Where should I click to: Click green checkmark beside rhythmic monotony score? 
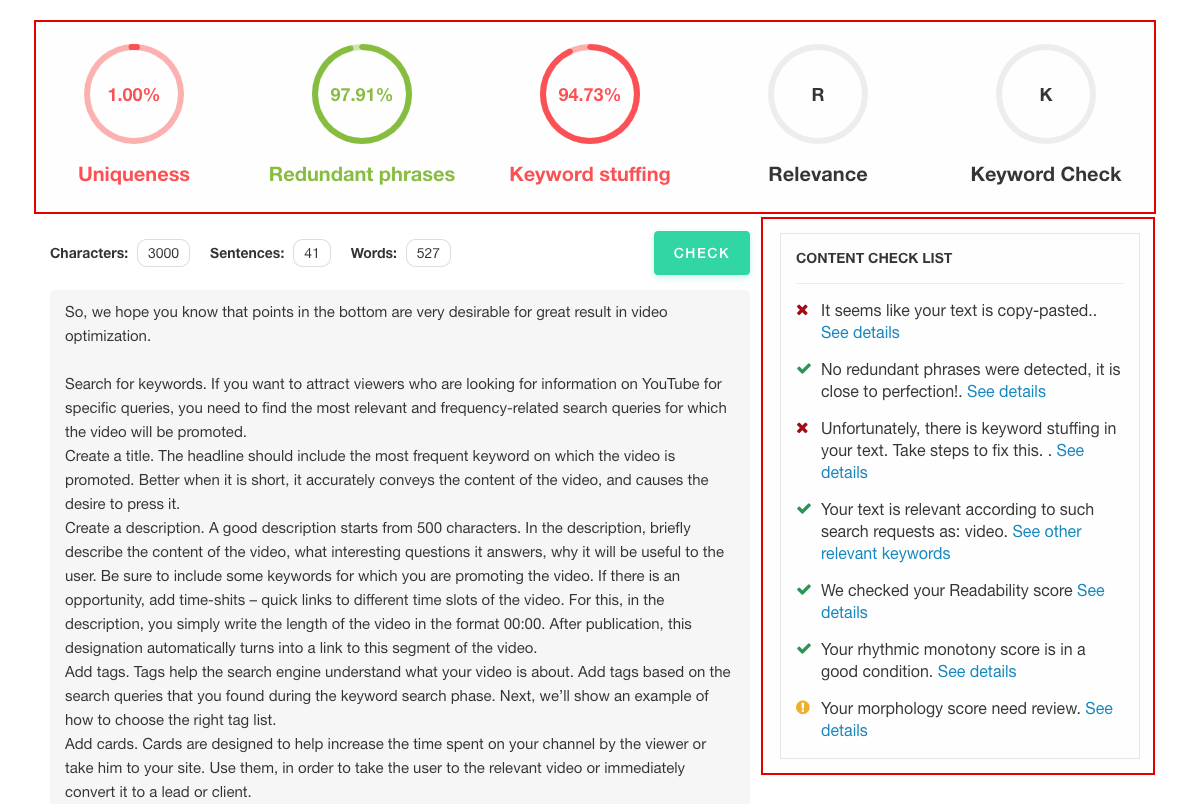pos(803,649)
